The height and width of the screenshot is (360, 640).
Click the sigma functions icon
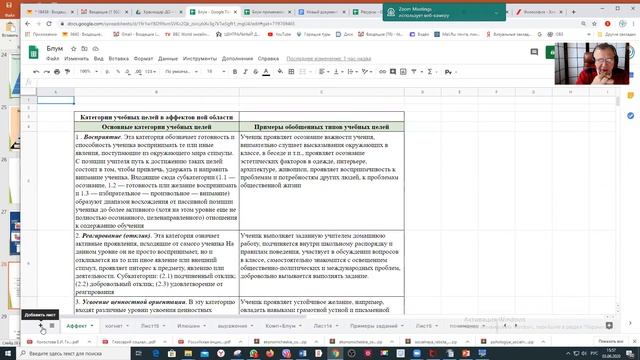(429, 72)
